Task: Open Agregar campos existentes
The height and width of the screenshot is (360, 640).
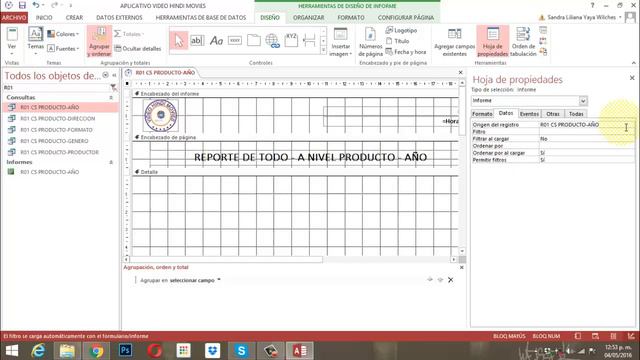Action: (454, 42)
